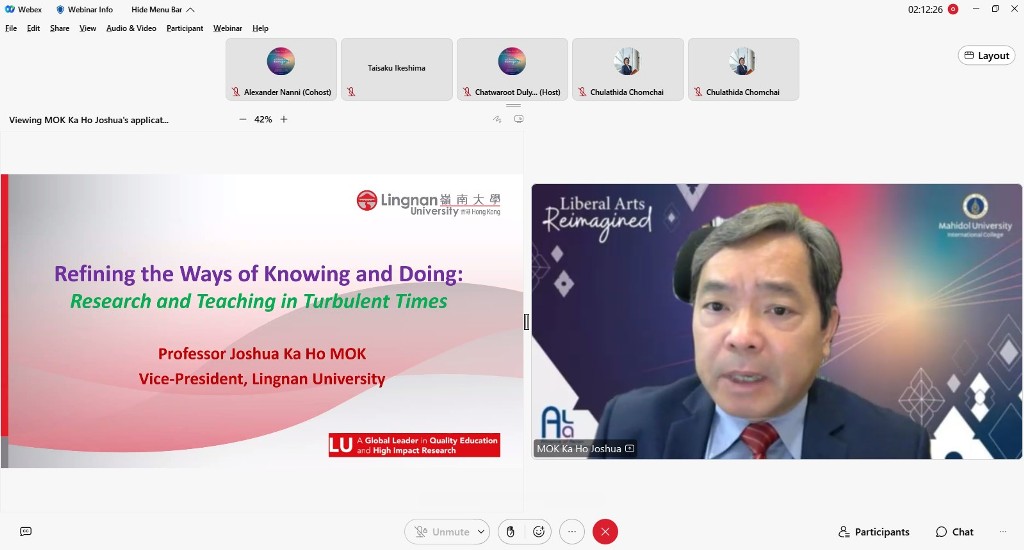Toggle the Unmute microphone button
The width and height of the screenshot is (1024, 550).
tap(441, 532)
